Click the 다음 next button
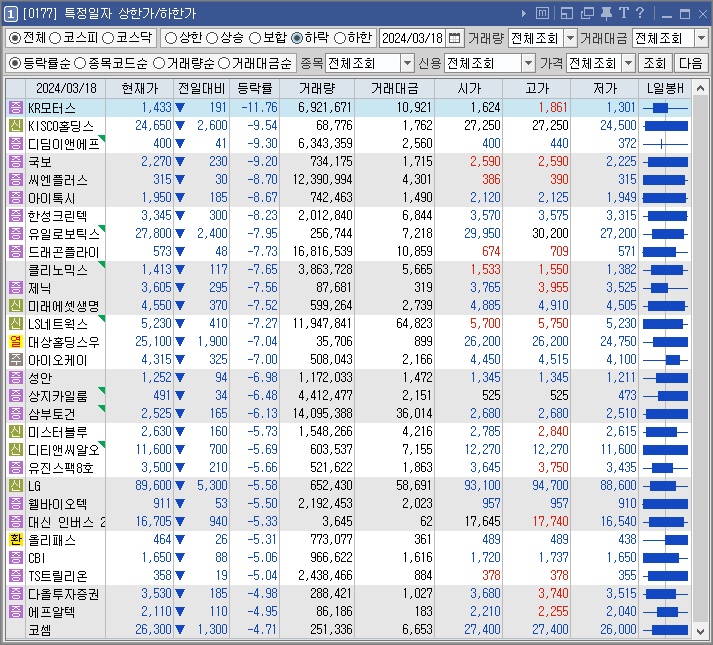The width and height of the screenshot is (713, 645). tap(690, 64)
